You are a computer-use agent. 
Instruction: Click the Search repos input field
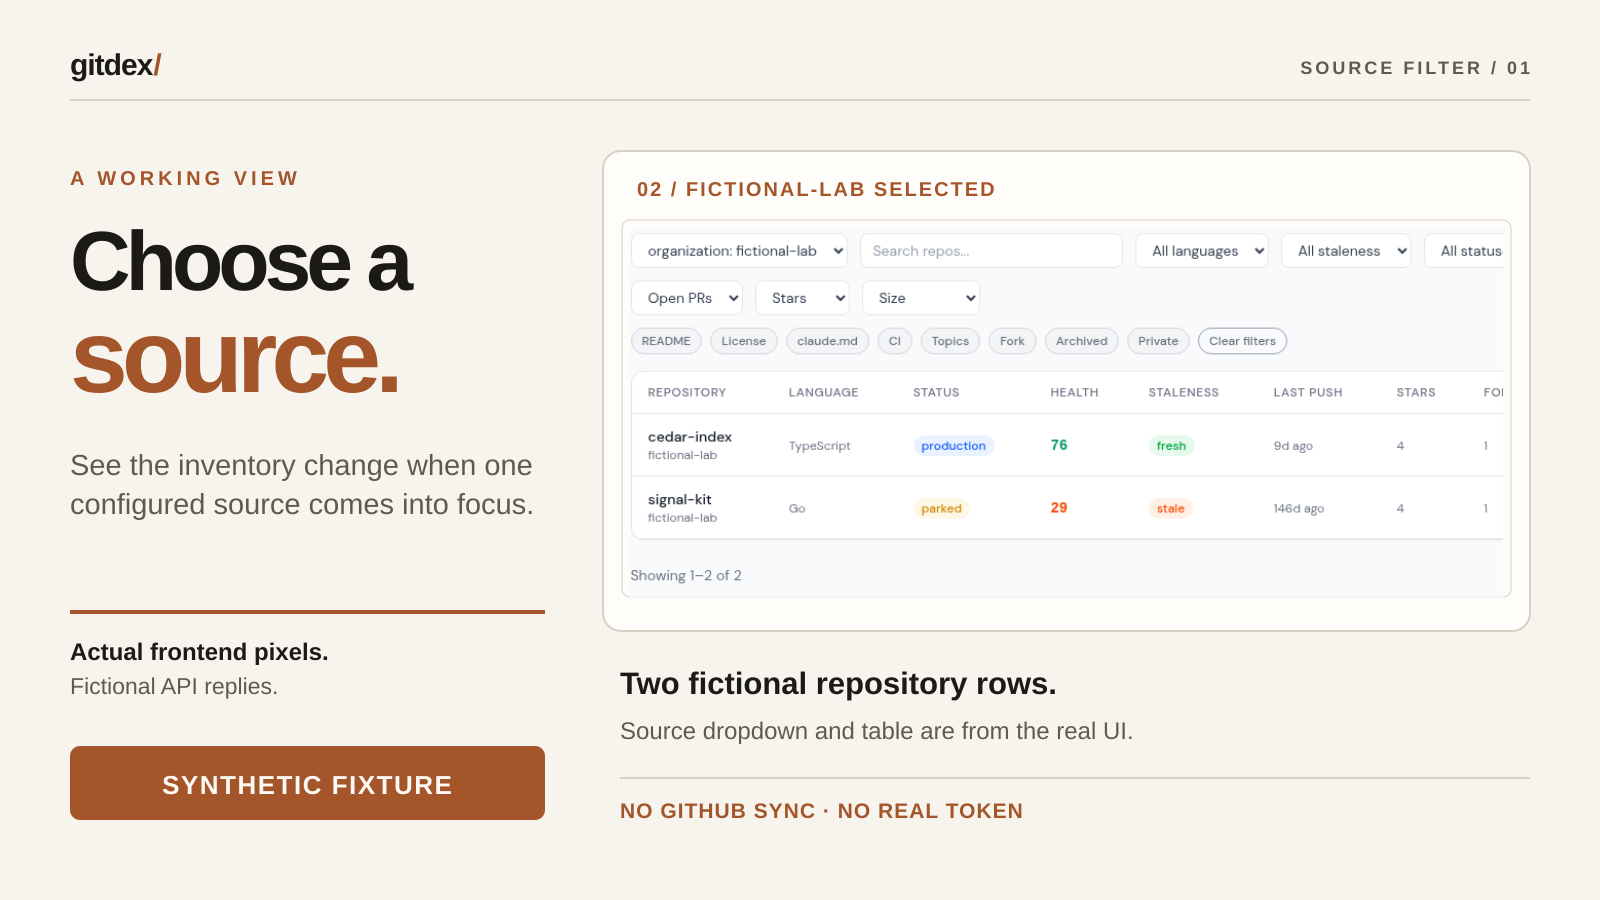click(991, 251)
